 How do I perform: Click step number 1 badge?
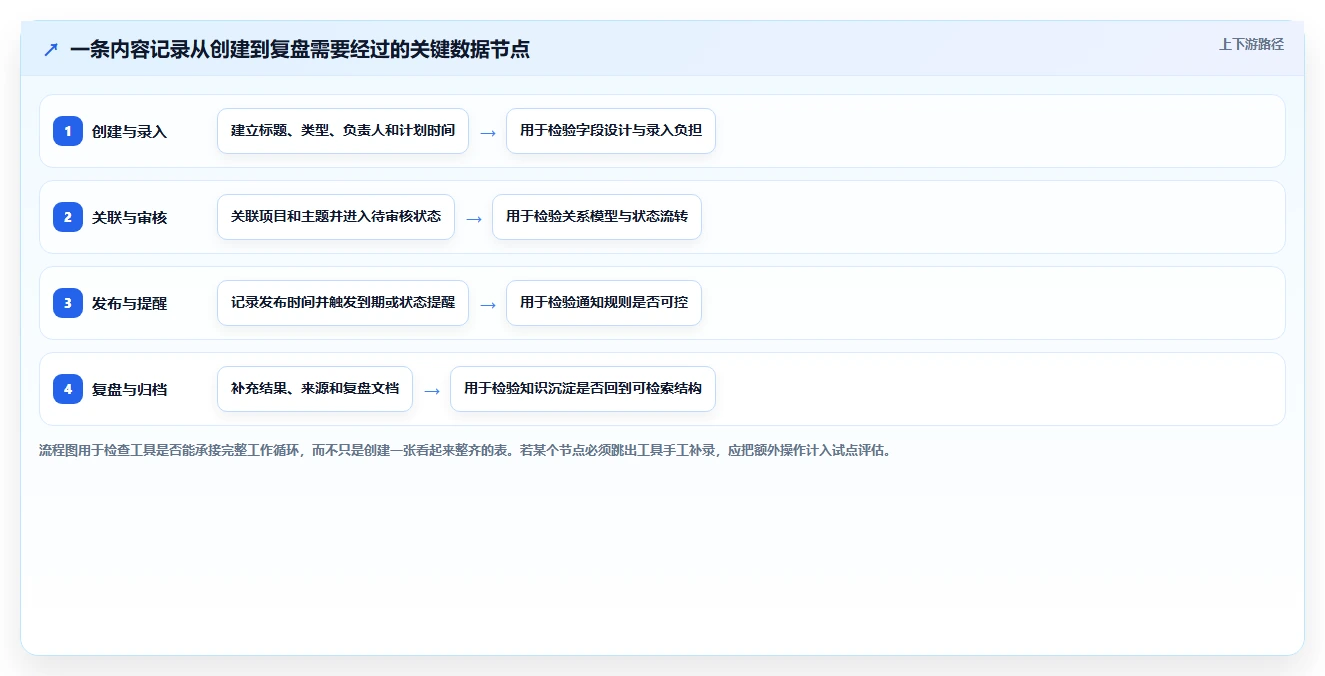(x=68, y=131)
